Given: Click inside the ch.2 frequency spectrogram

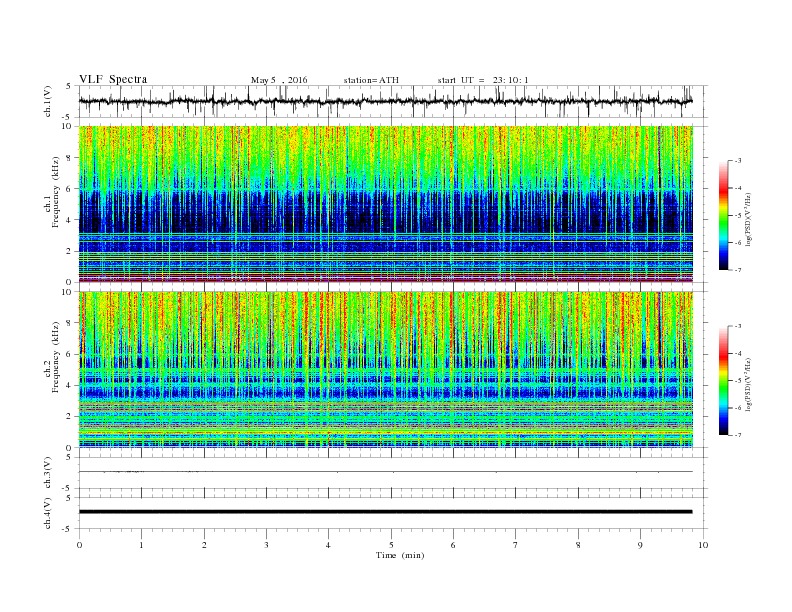Looking at the screenshot, I should (x=386, y=370).
